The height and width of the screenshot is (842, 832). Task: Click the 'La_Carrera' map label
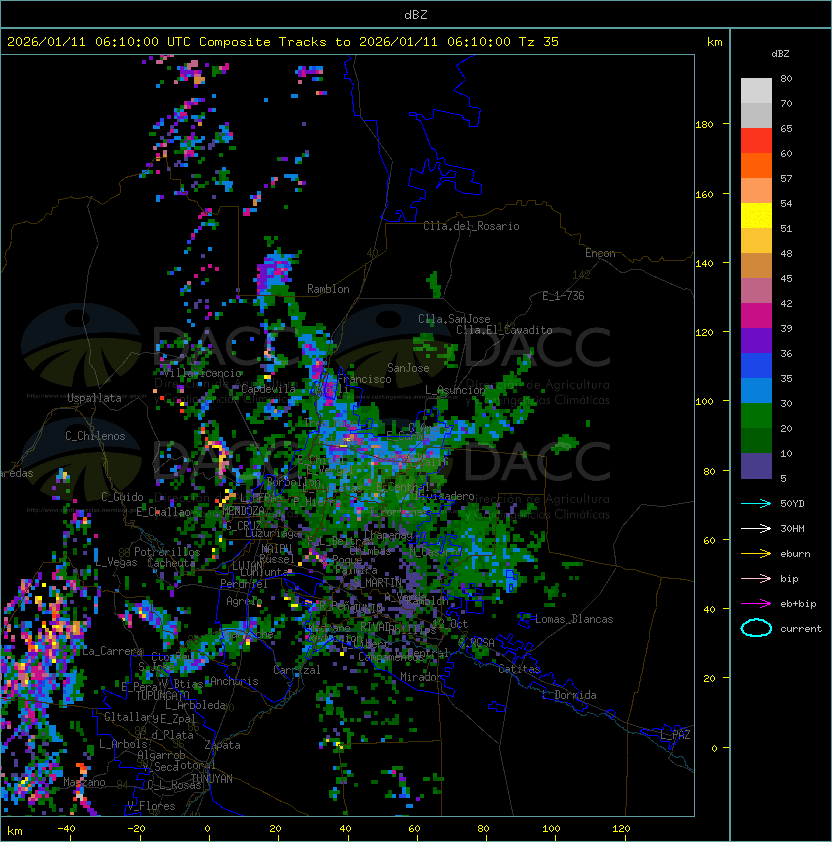pos(113,651)
